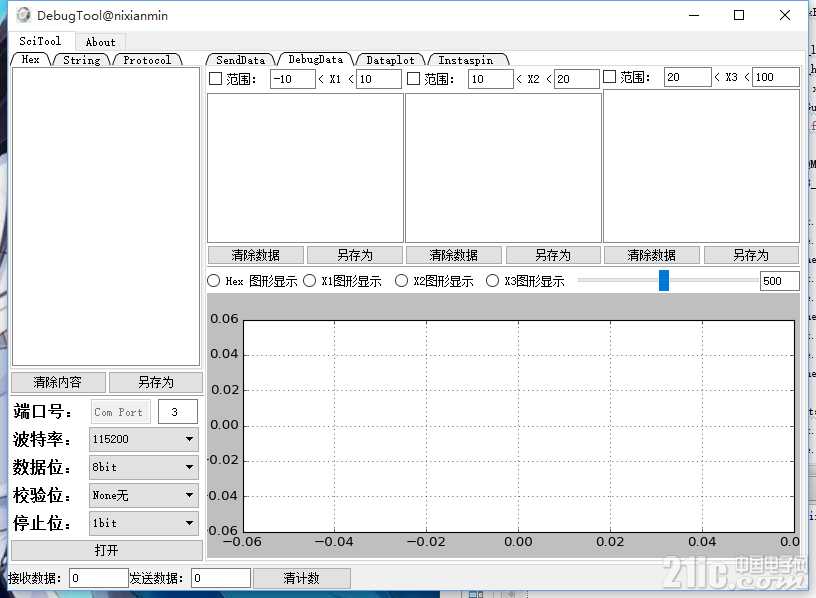Select X1图形显示 radio button
Screen dimensions: 816x598
point(309,281)
